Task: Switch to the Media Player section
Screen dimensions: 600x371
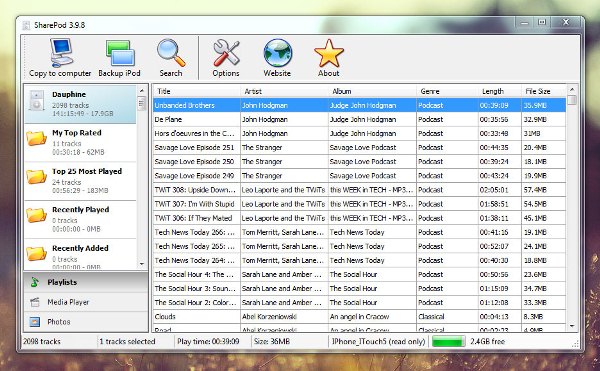Action: [x=86, y=302]
